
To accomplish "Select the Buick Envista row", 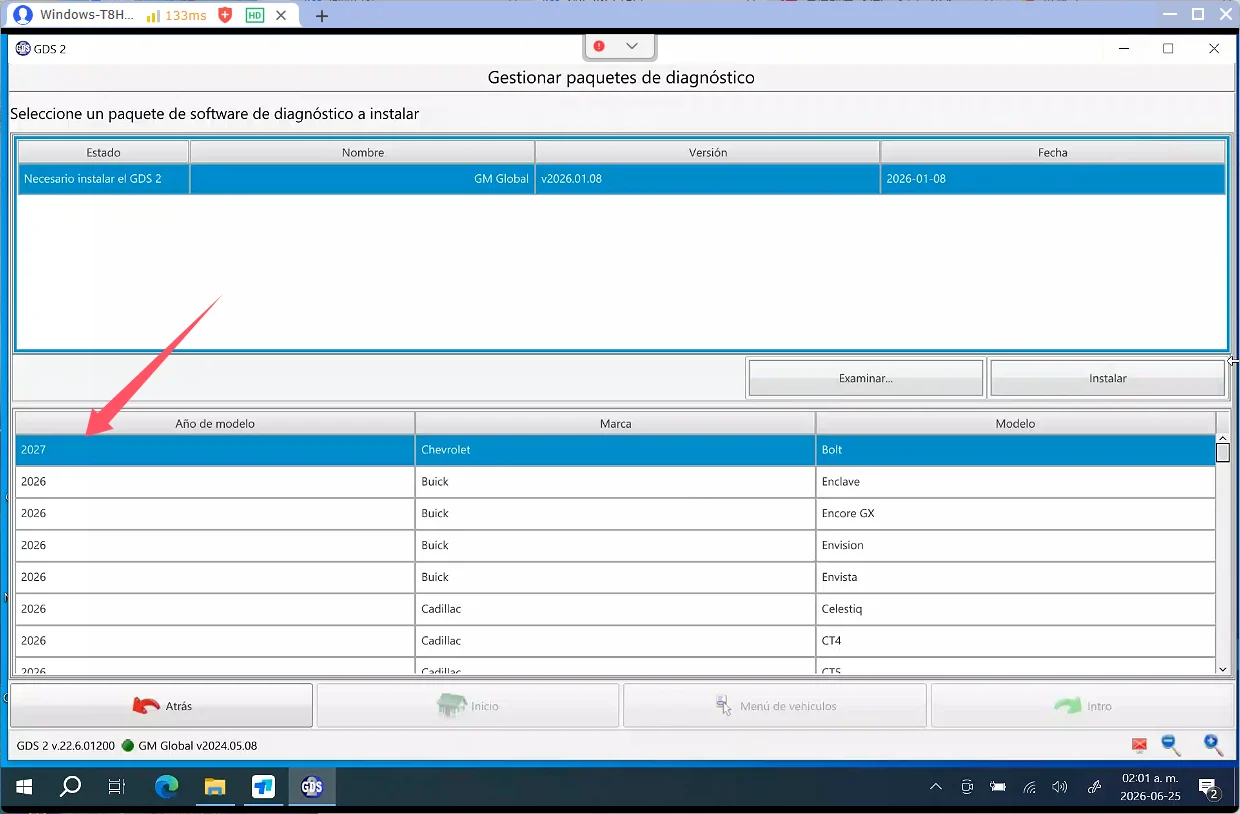I will coord(615,577).
